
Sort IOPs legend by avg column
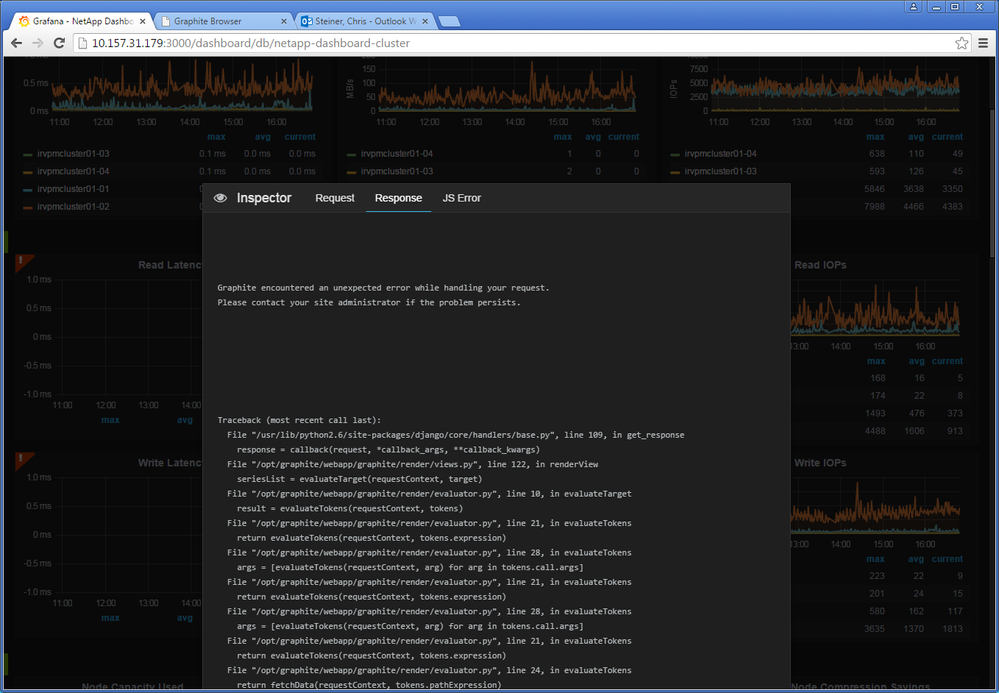pos(916,137)
